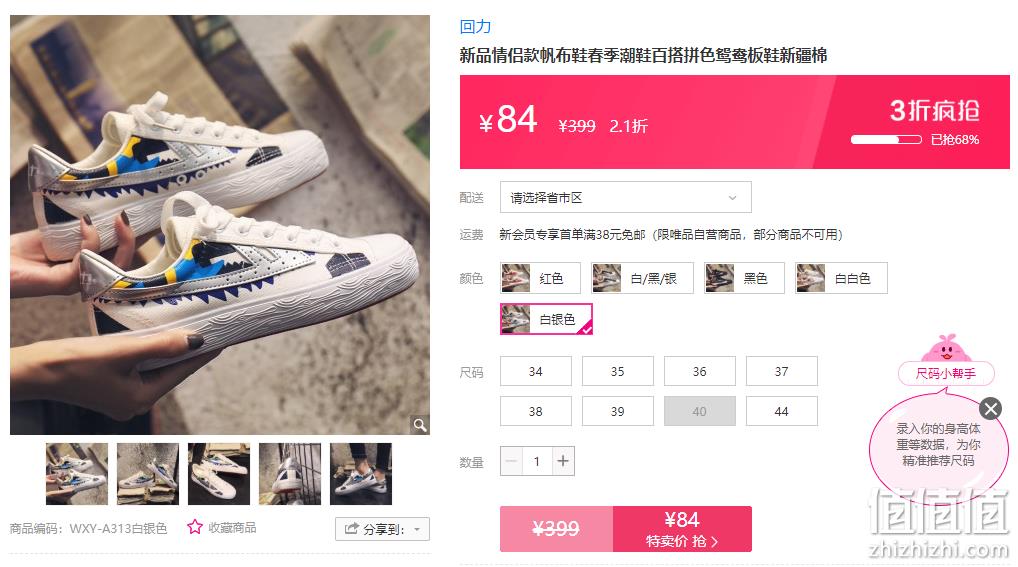The height and width of the screenshot is (567, 1018).
Task: Select shoe size 37
Action: pyautogui.click(x=782, y=372)
